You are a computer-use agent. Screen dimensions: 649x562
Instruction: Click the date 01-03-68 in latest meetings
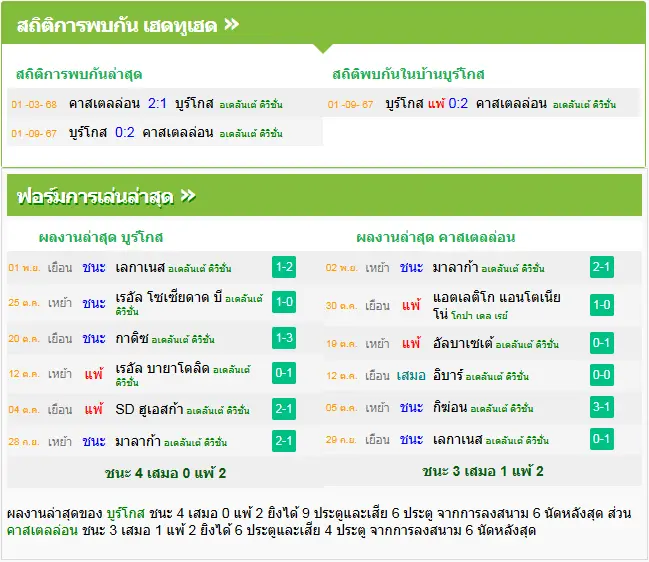coord(34,104)
